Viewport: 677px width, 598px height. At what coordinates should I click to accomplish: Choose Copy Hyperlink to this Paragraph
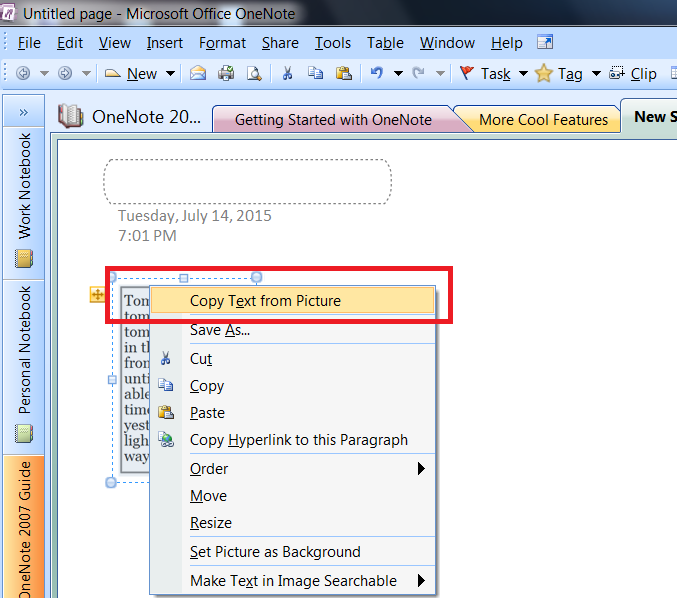click(292, 440)
